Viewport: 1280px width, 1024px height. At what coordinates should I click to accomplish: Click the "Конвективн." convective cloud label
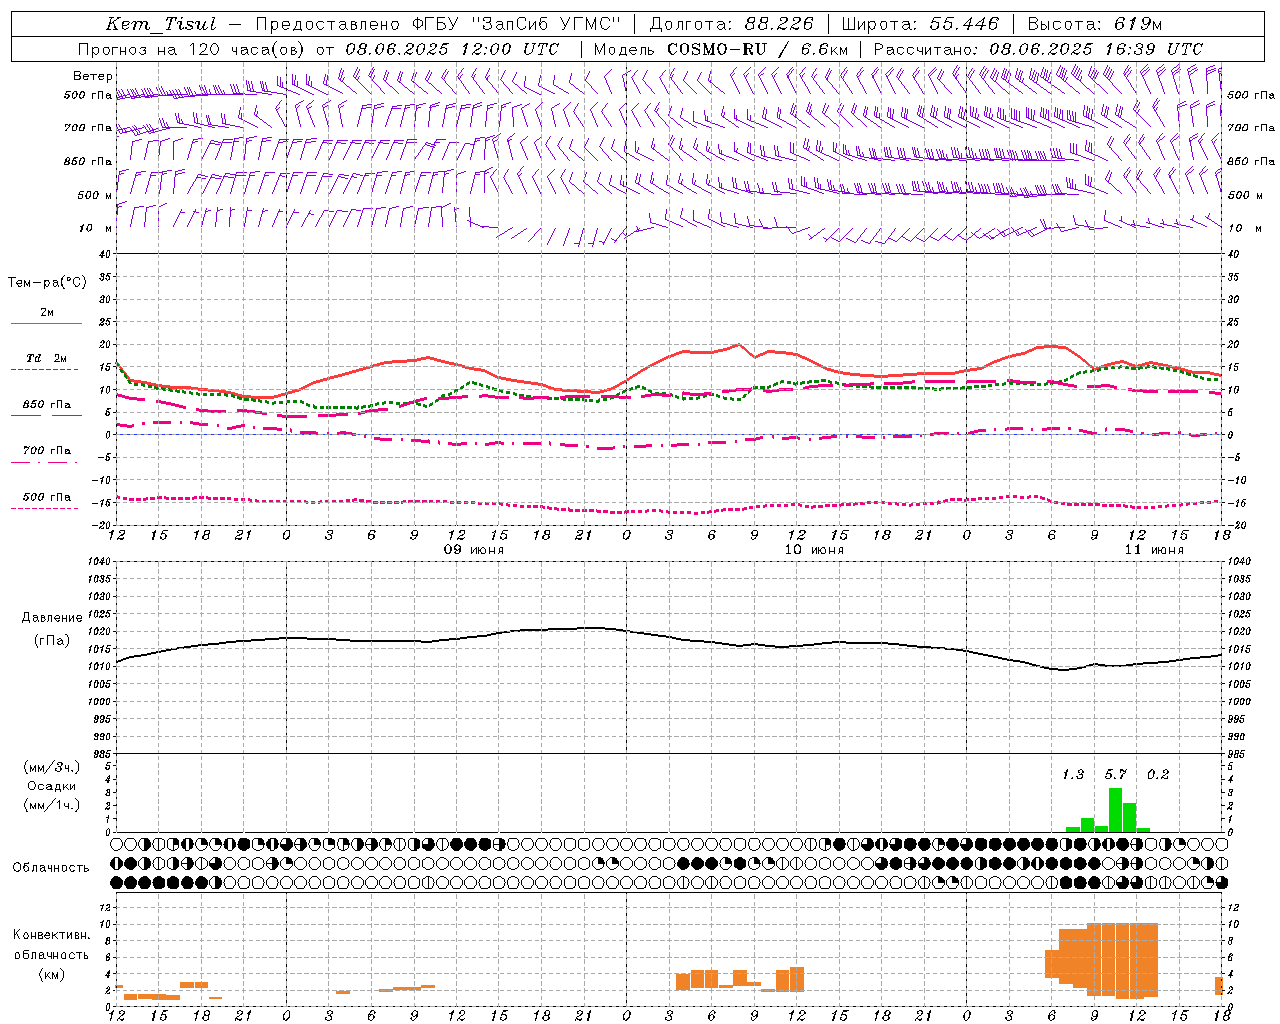click(51, 935)
